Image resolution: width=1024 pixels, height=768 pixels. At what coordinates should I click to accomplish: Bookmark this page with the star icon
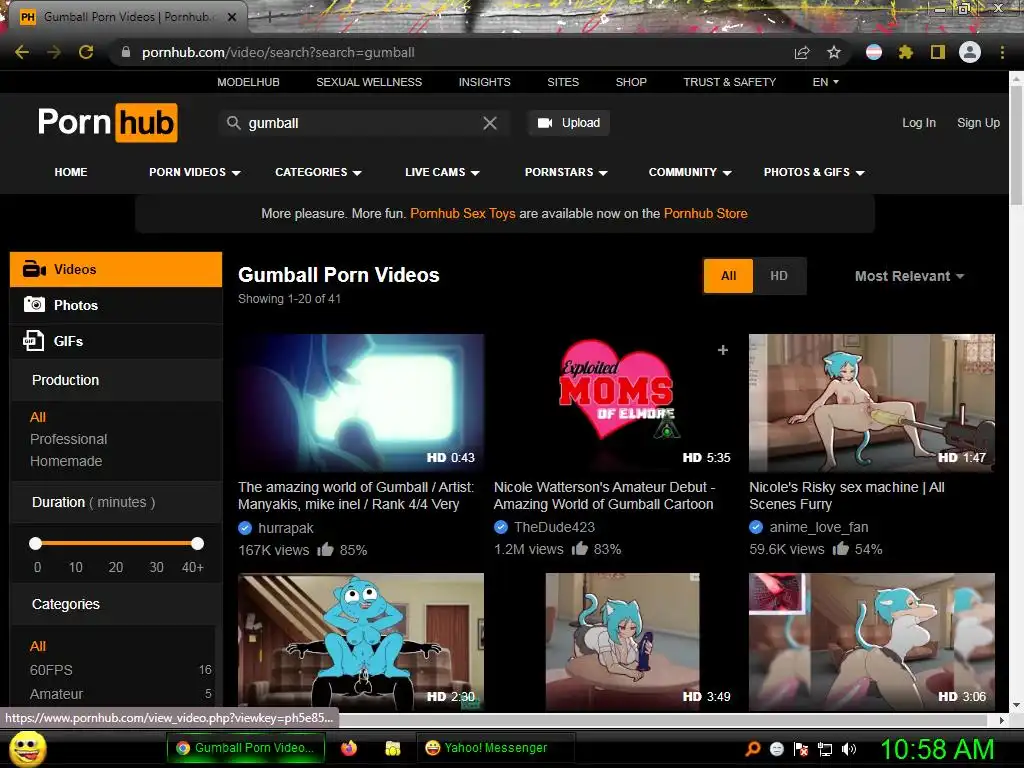[834, 52]
